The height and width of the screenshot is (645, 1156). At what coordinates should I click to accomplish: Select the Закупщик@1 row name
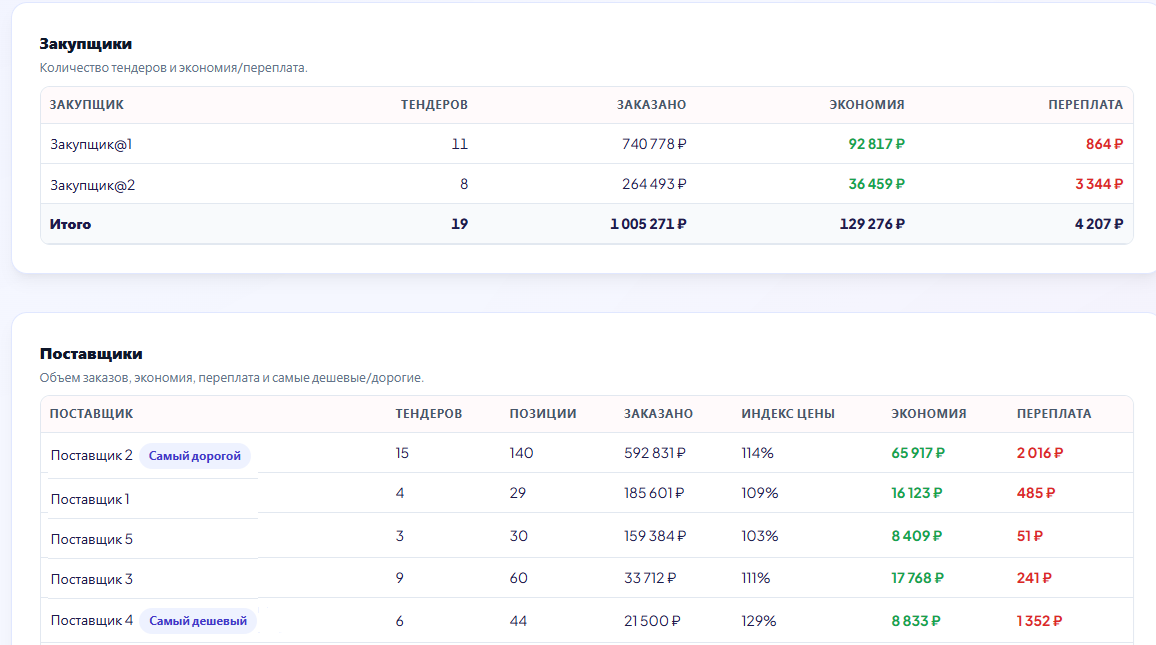91,144
